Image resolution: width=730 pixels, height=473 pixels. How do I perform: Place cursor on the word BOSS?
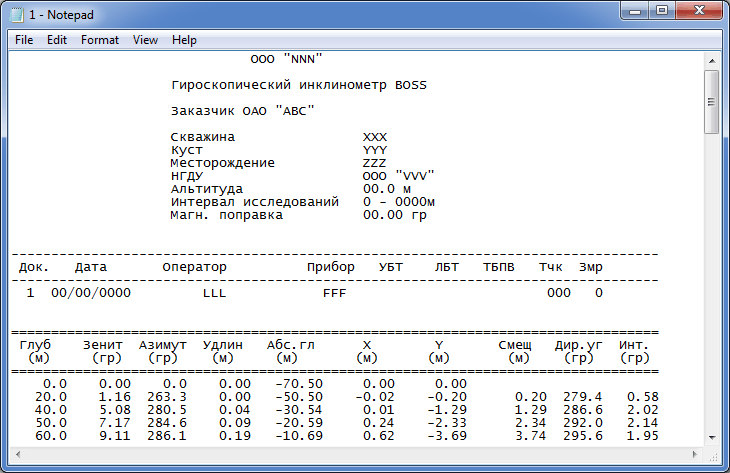[x=411, y=85]
